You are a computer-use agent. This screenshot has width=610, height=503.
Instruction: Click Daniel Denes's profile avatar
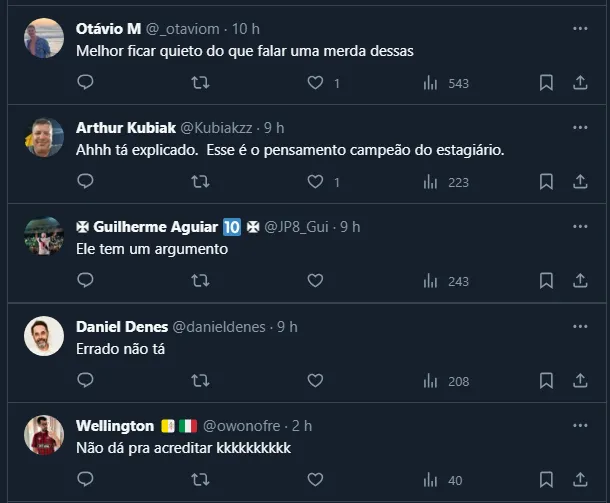pos(44,336)
